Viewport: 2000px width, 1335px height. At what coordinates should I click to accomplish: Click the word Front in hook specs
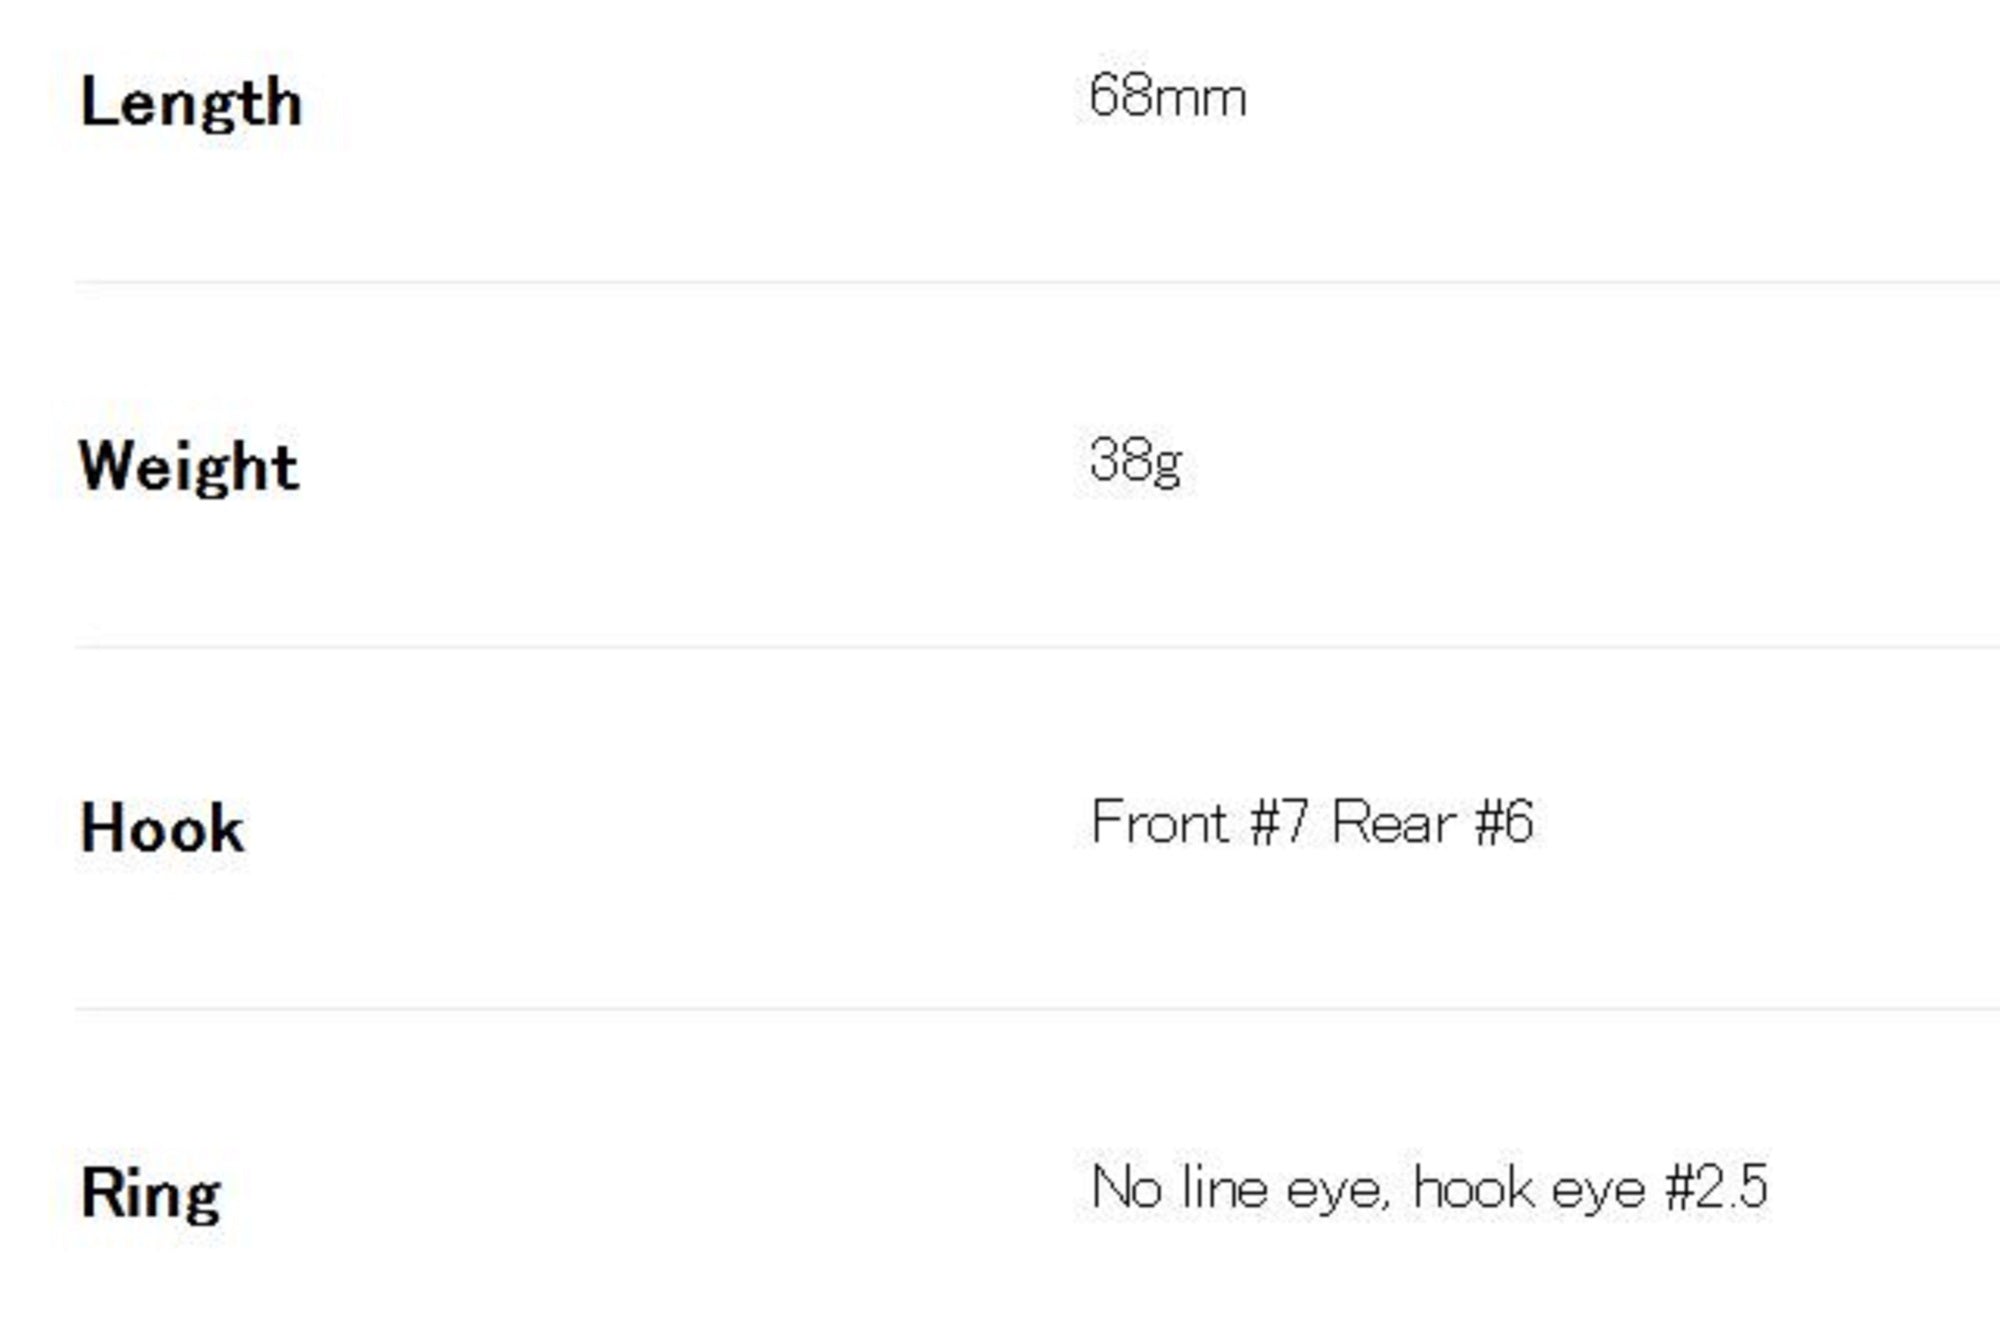pyautogui.click(x=1159, y=823)
